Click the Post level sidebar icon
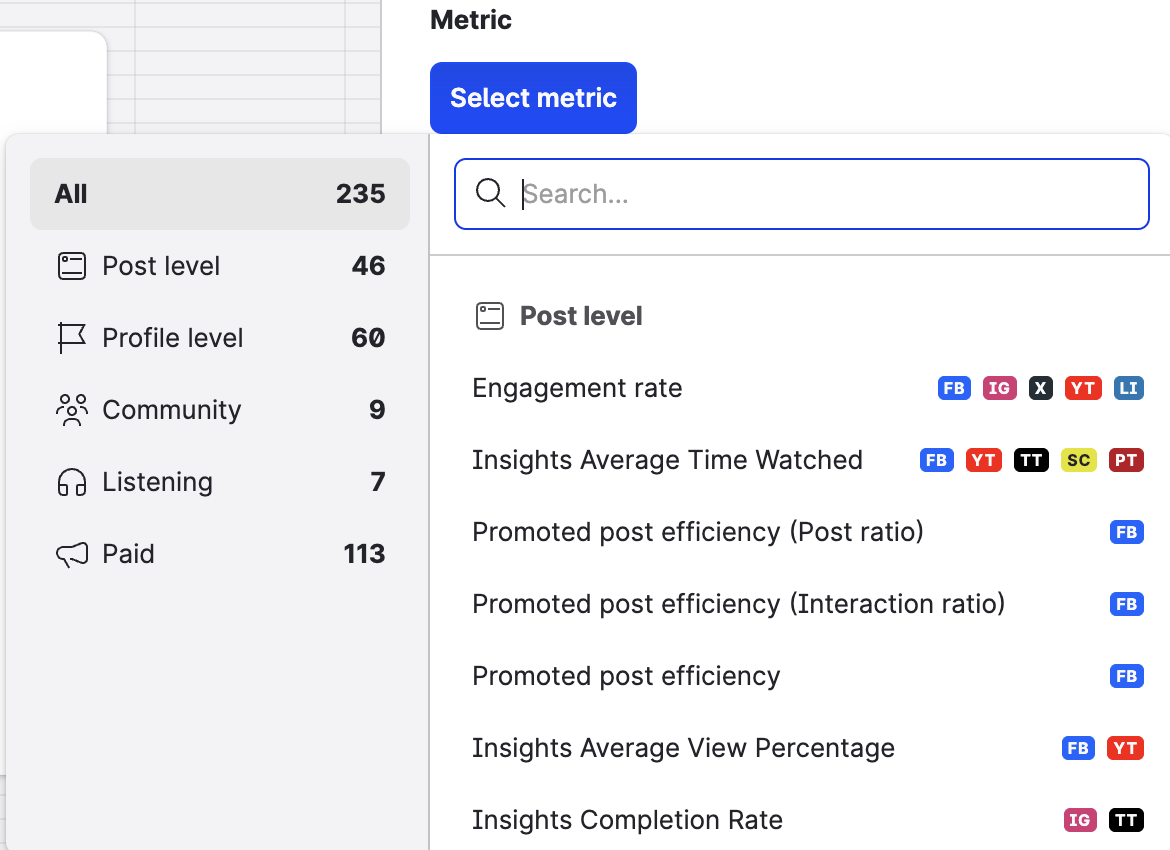Image resolution: width=1170 pixels, height=850 pixels. (x=72, y=266)
